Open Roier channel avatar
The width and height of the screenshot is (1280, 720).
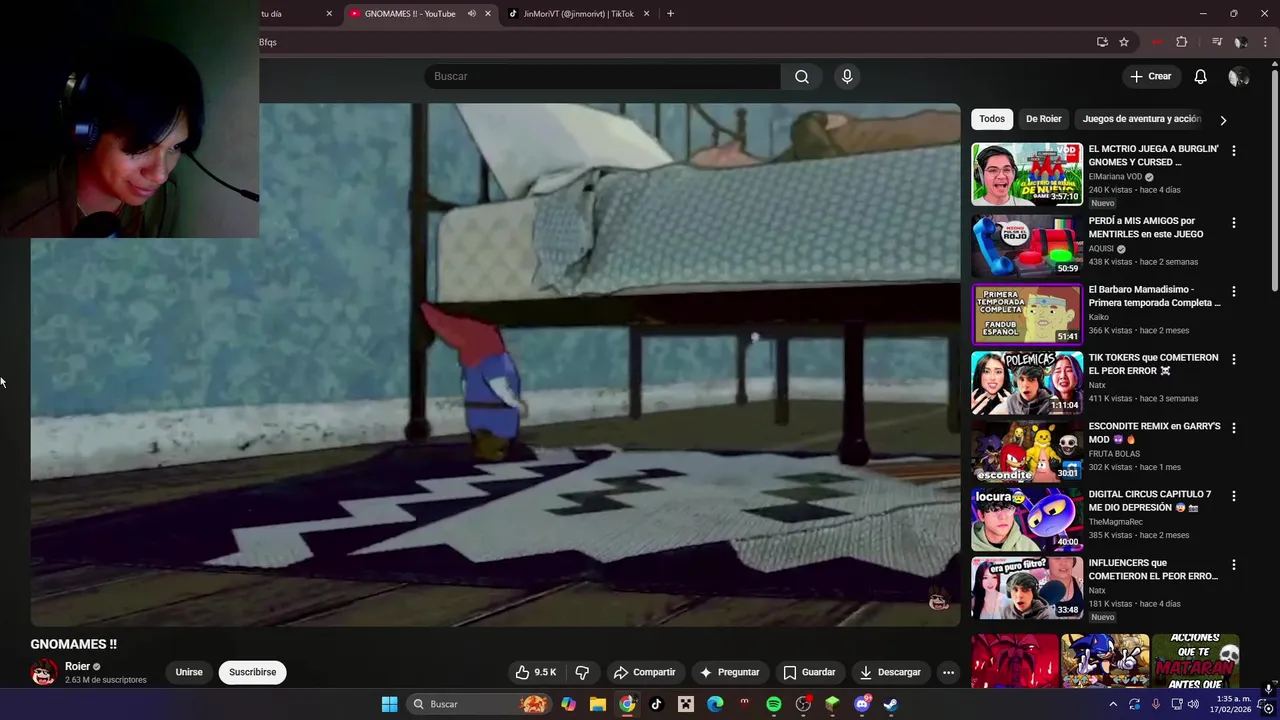pos(44,672)
